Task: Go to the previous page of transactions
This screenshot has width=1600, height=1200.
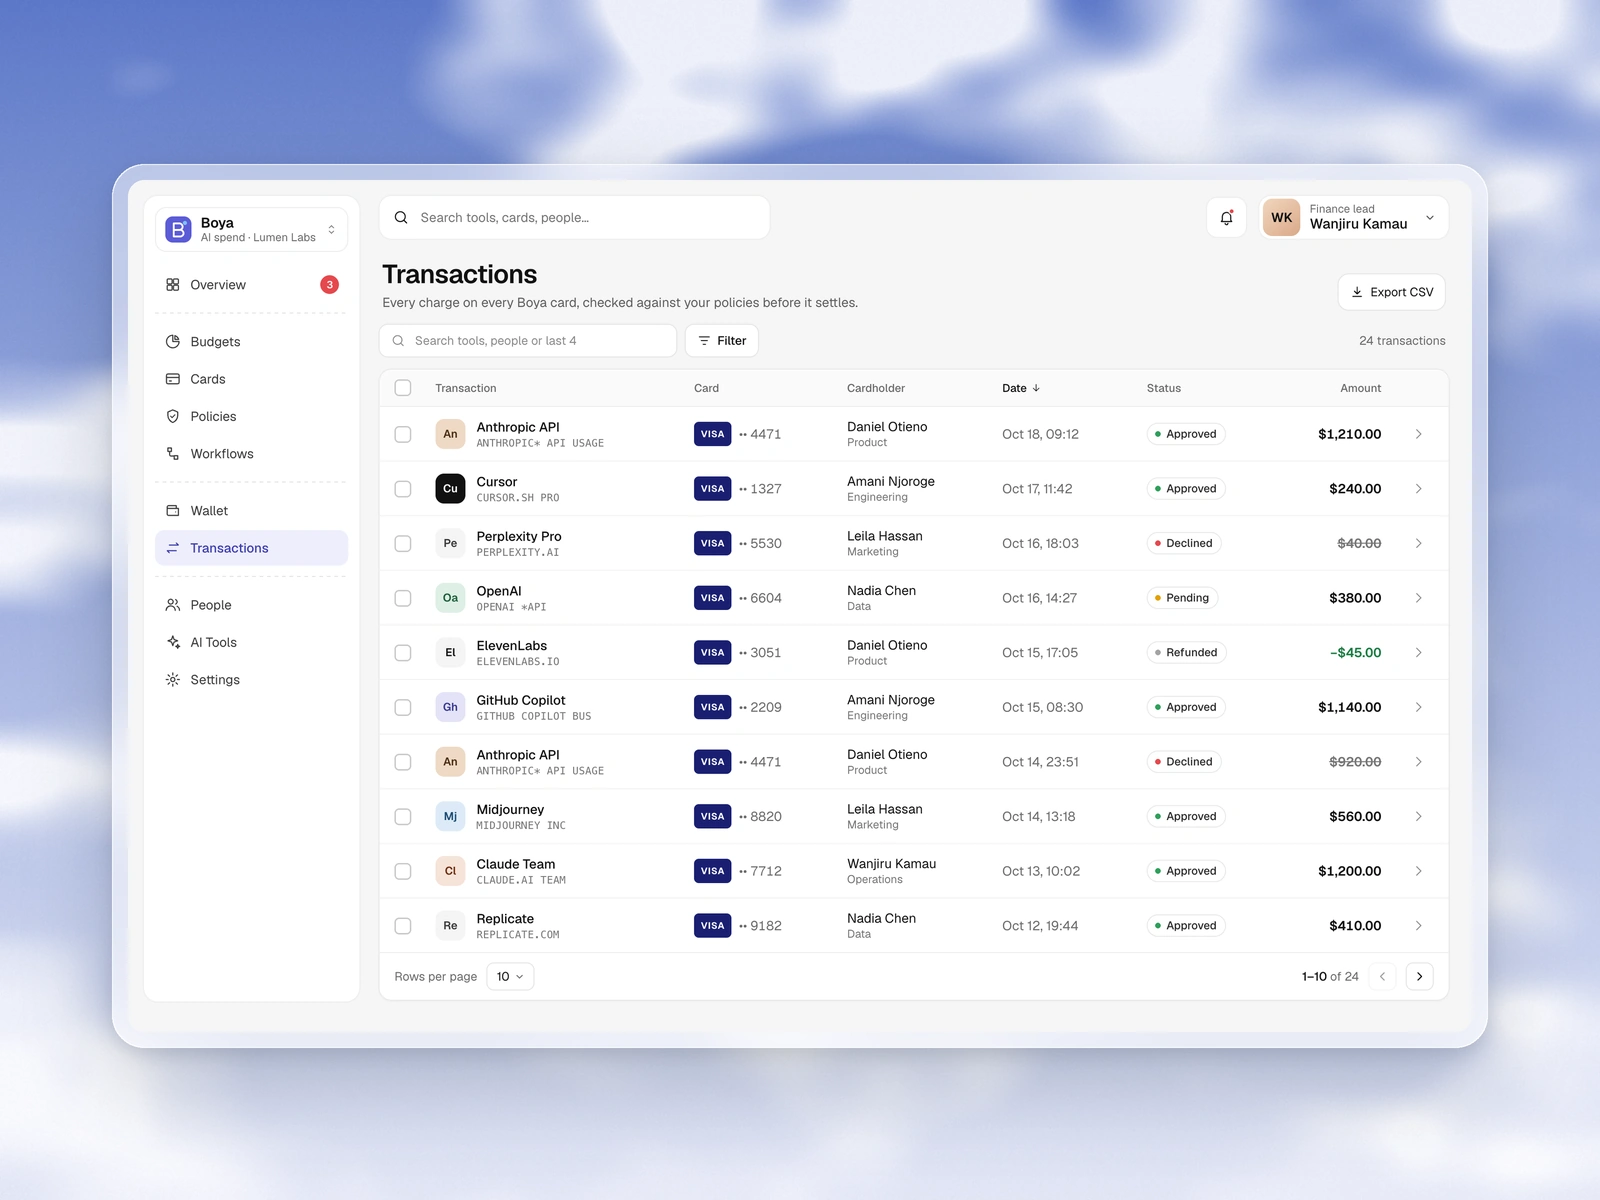Action: pos(1382,976)
